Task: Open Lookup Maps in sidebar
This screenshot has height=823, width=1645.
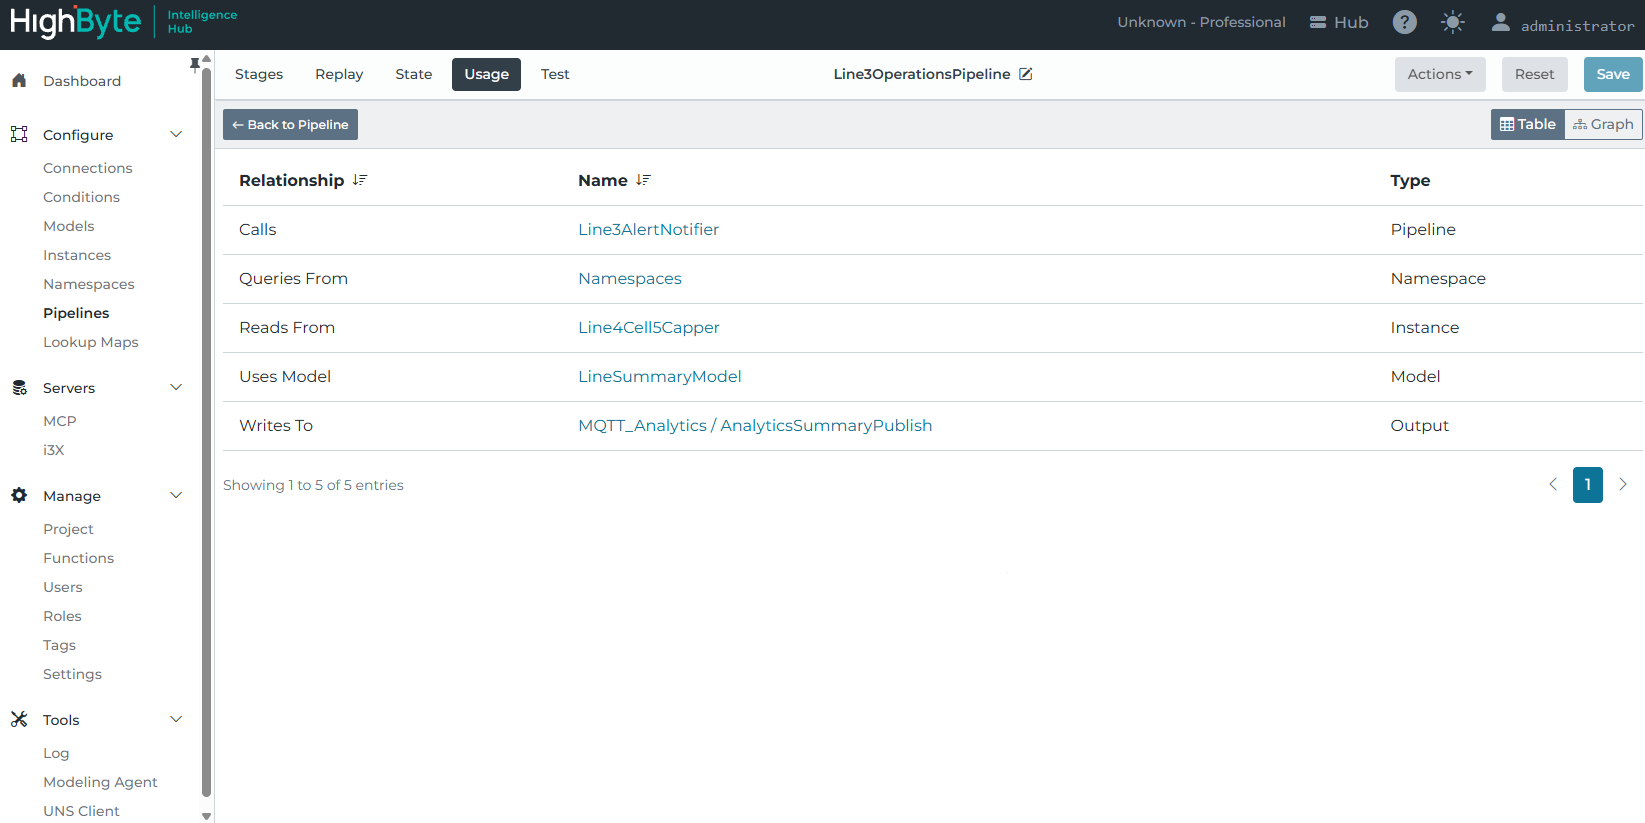Action: pyautogui.click(x=91, y=342)
